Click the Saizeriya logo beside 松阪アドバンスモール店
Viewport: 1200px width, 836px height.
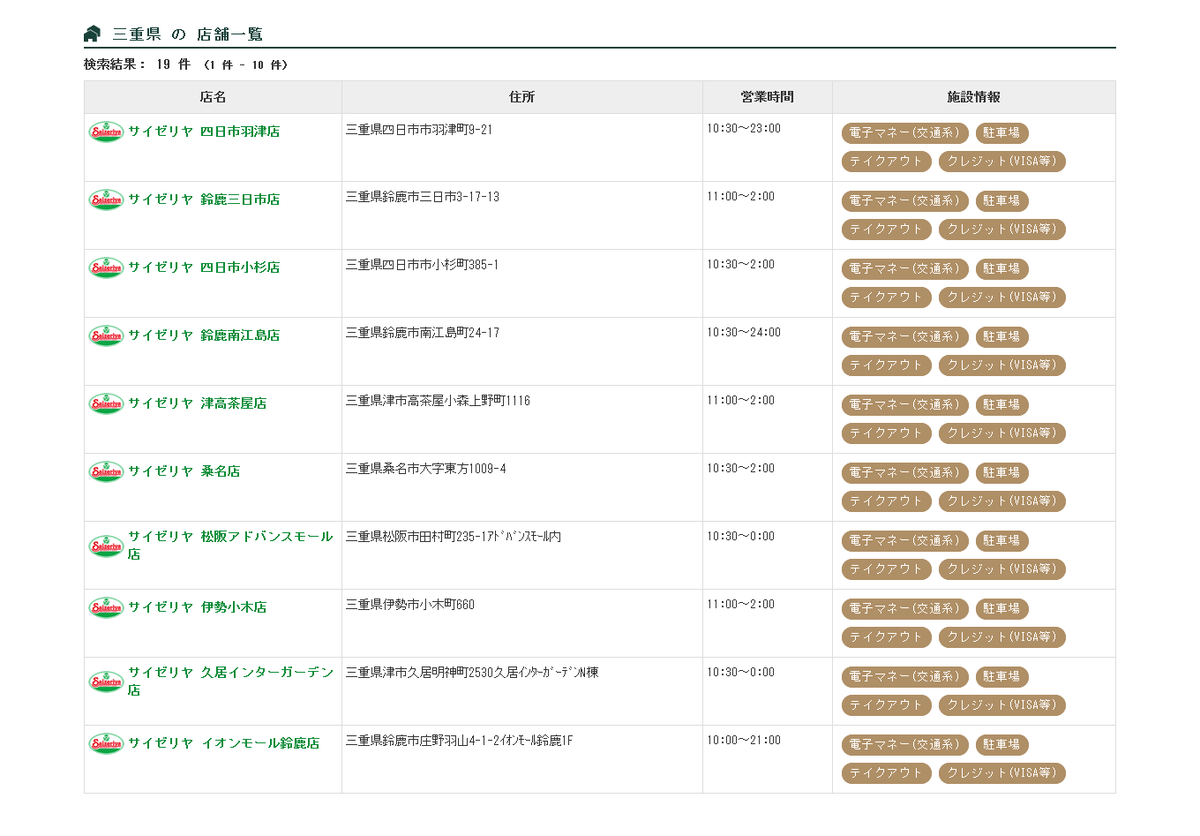click(106, 545)
